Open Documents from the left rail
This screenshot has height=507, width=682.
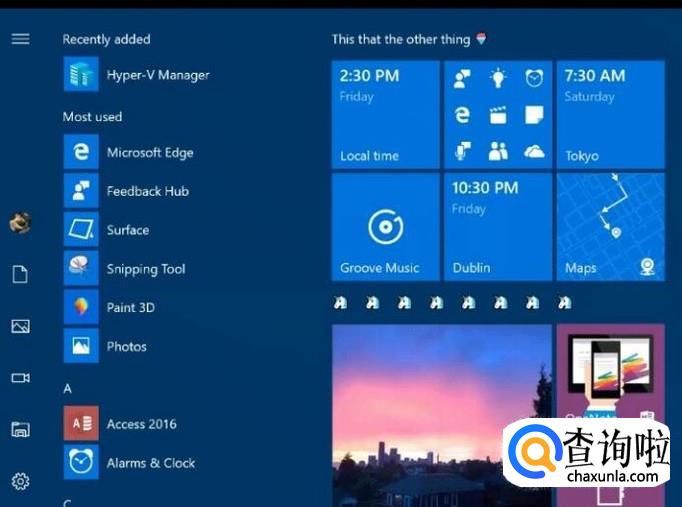pyautogui.click(x=20, y=274)
